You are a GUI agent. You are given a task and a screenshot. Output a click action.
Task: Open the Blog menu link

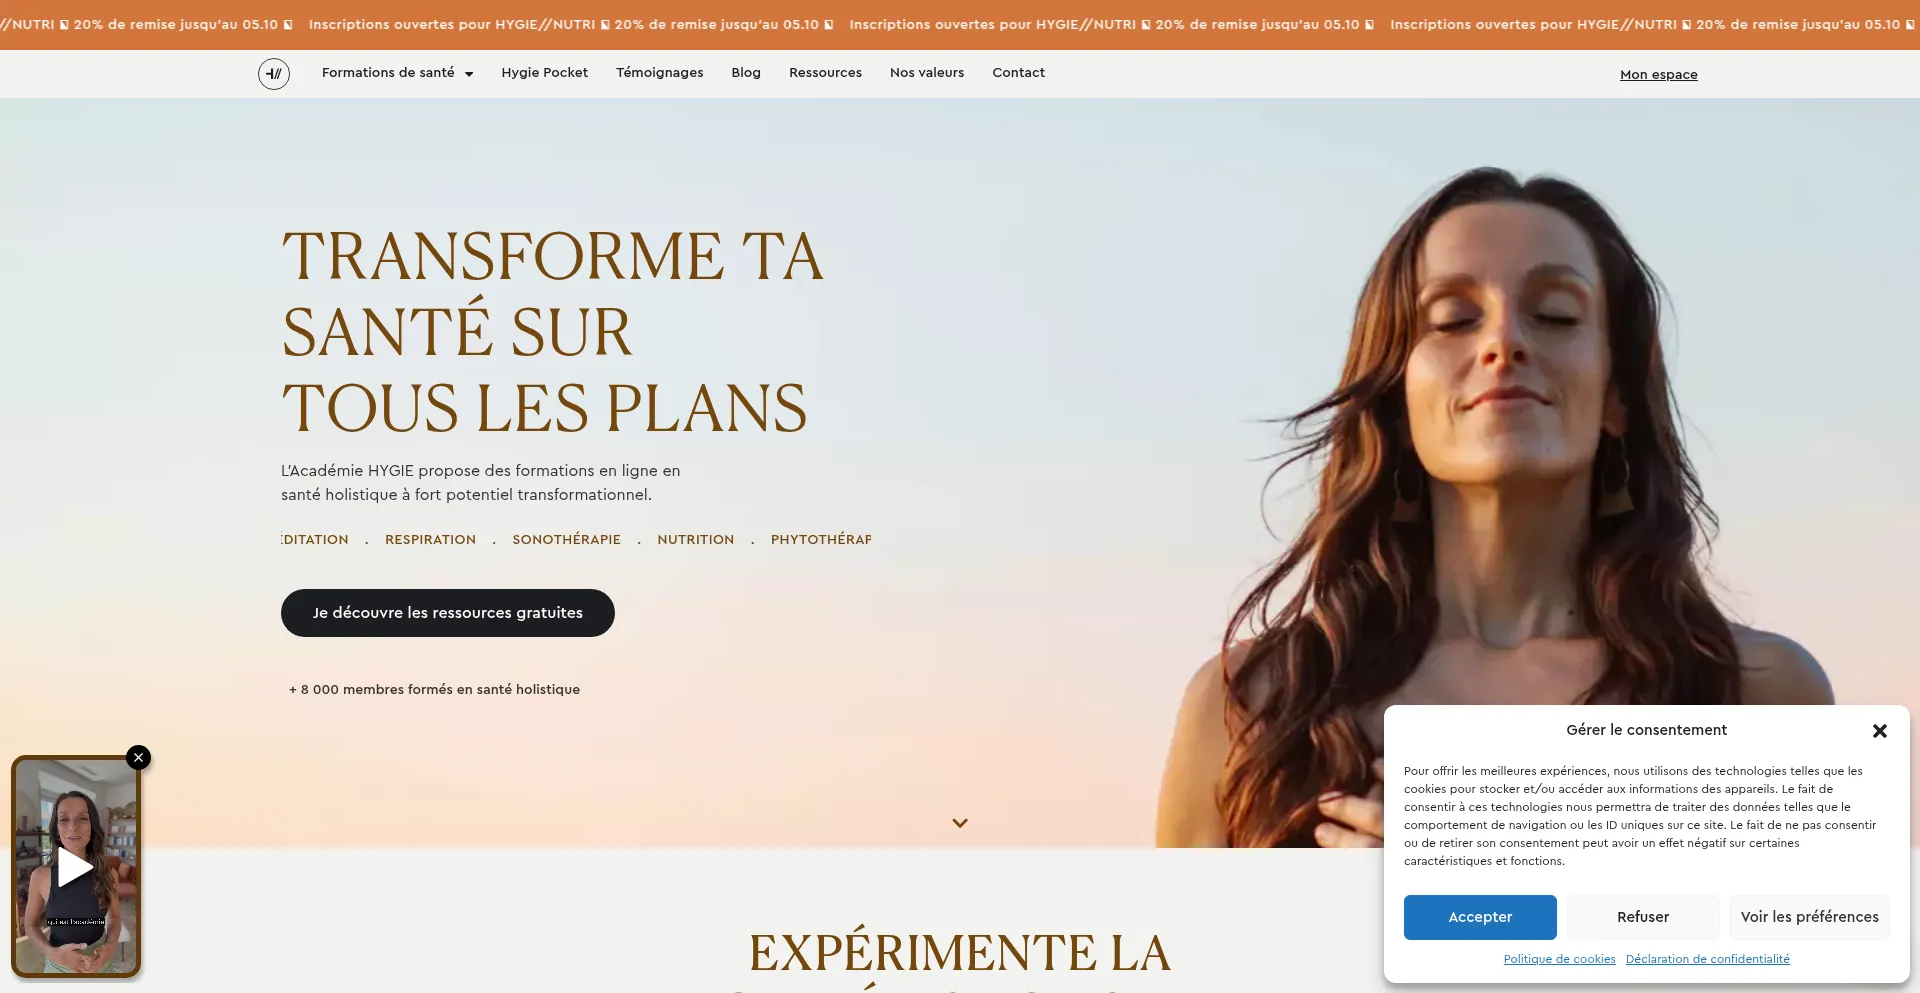coord(746,73)
